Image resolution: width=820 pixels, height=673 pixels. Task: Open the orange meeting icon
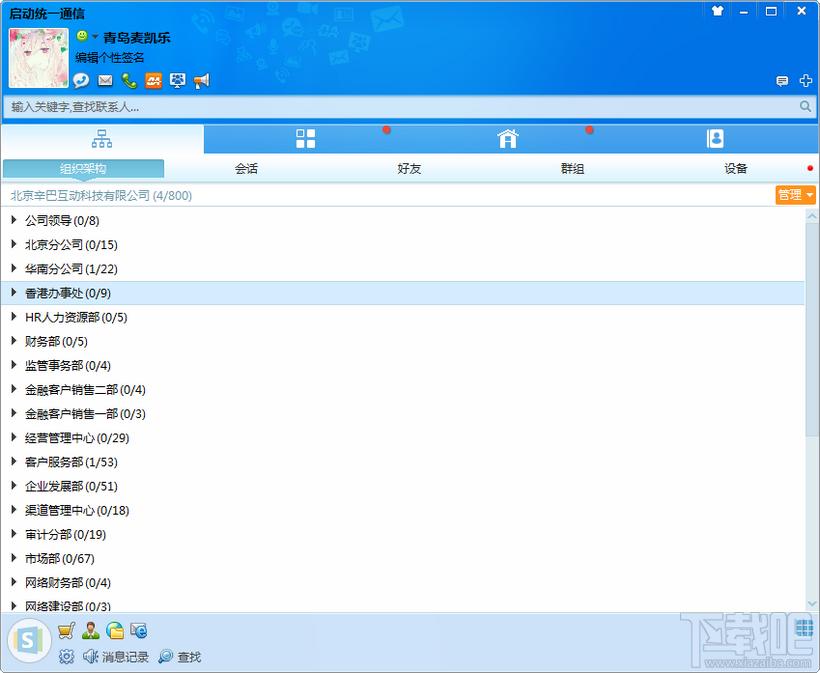[x=153, y=80]
